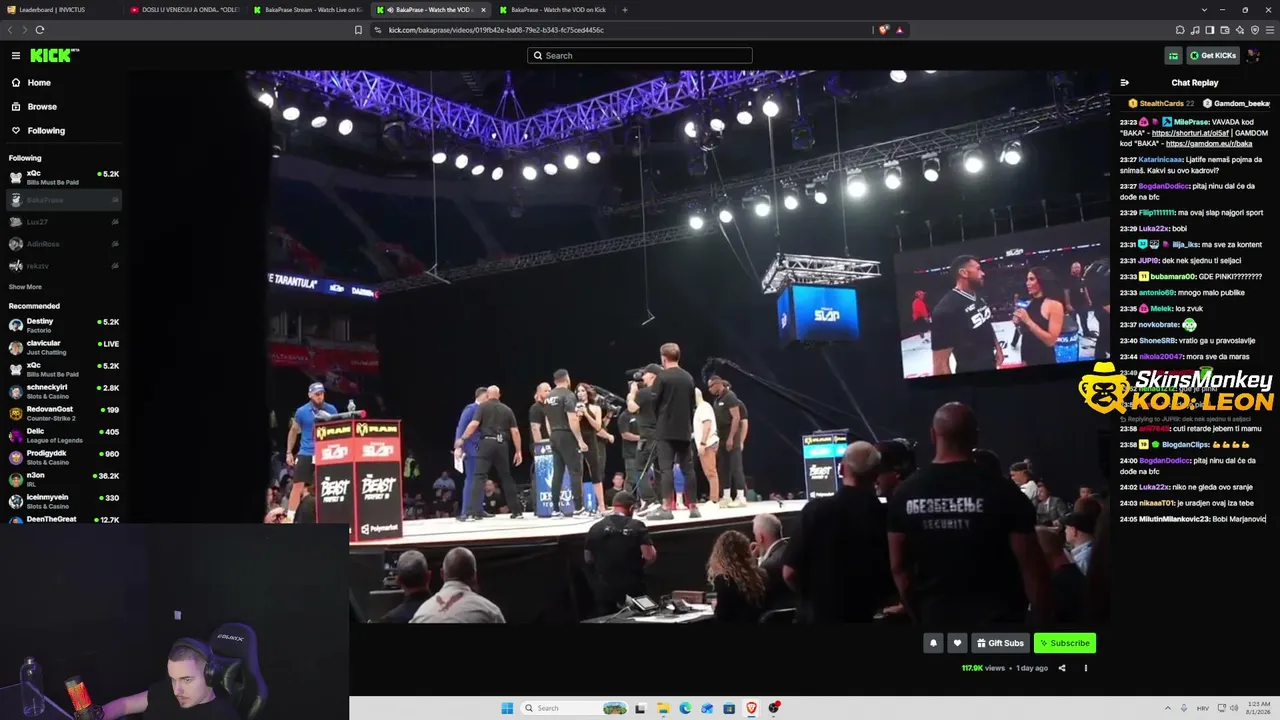Open the Brave Rewards triangle icon

899,30
